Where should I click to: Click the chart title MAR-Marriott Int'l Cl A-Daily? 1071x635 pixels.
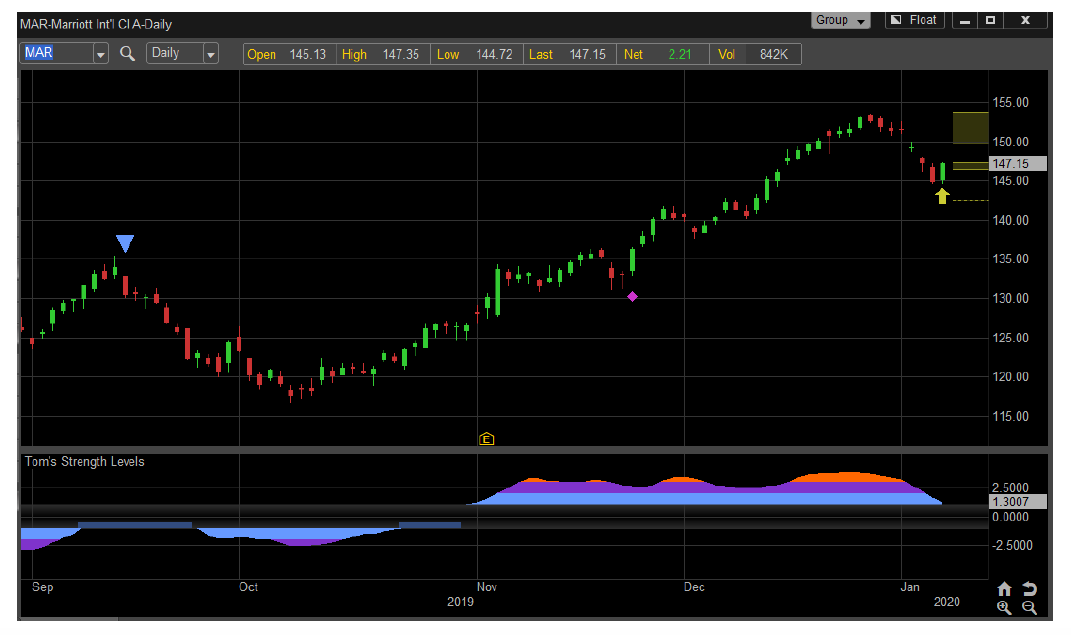96,25
